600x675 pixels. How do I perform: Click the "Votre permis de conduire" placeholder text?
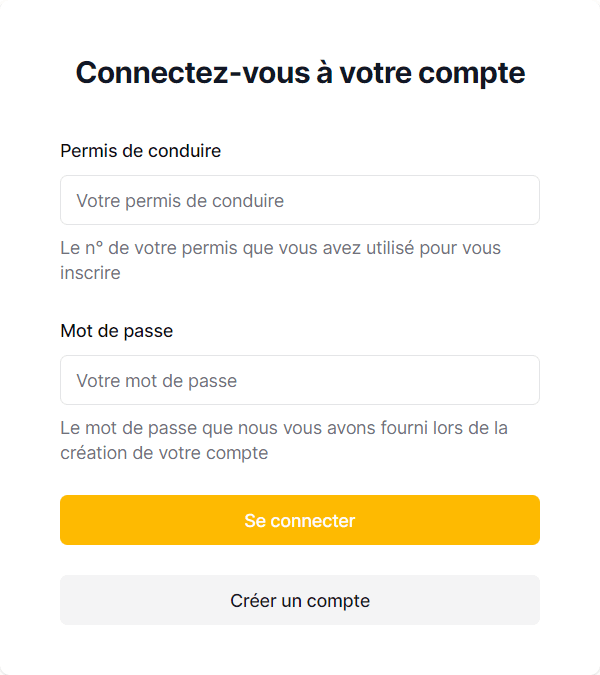[x=180, y=201]
